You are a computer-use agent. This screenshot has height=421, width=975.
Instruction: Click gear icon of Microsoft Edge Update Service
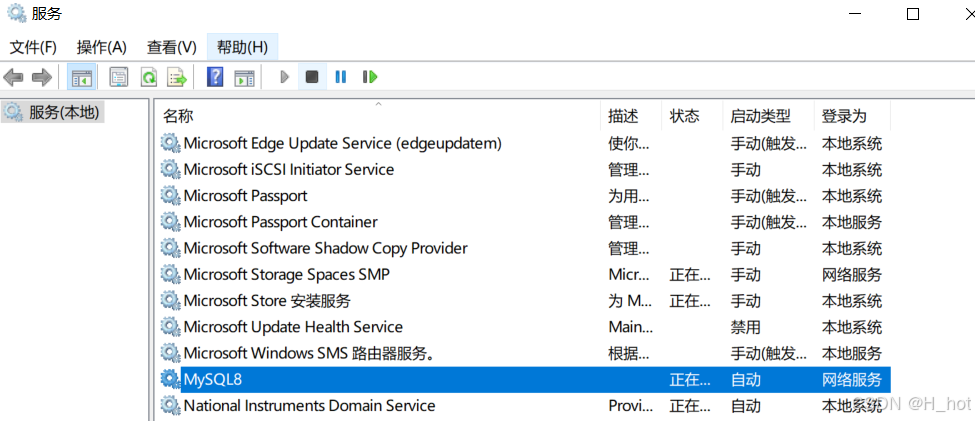(169, 143)
